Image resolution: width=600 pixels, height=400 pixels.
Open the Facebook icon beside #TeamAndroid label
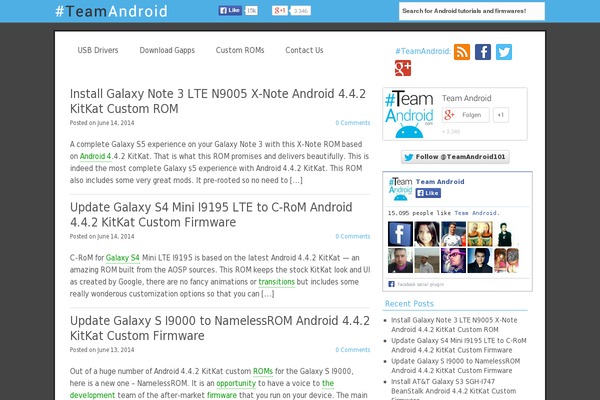click(483, 52)
